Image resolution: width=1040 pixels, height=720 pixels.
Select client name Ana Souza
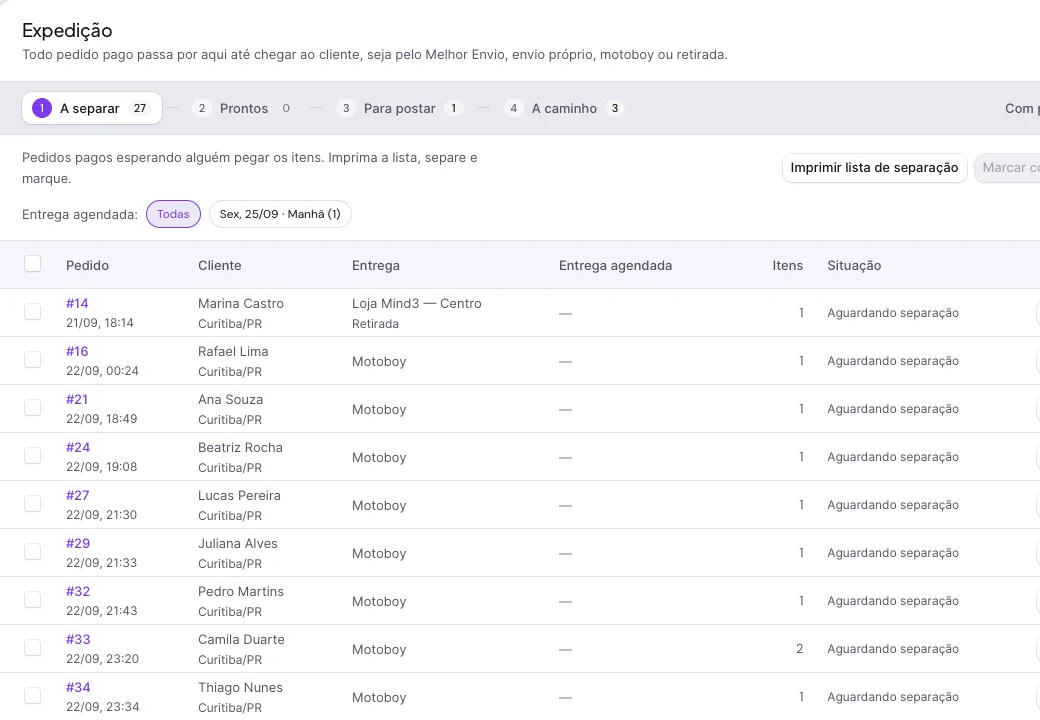coord(230,400)
